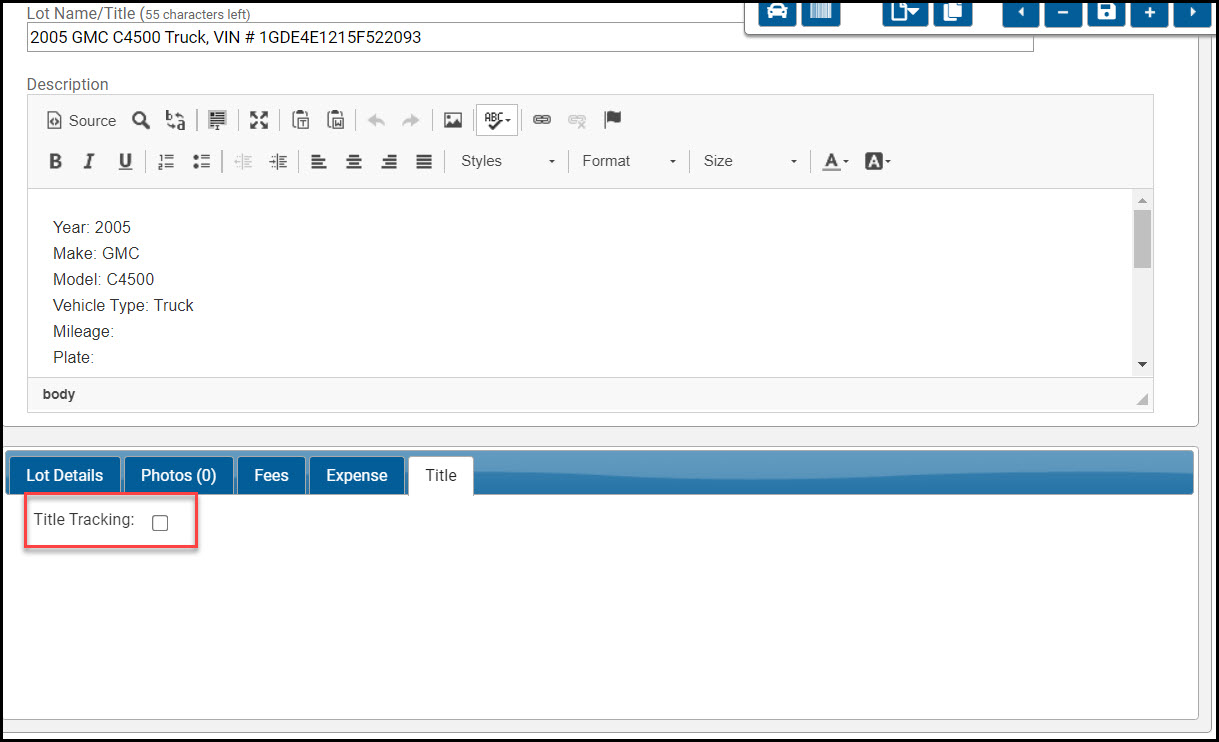Click the 'Mileage:' line

(x=84, y=331)
